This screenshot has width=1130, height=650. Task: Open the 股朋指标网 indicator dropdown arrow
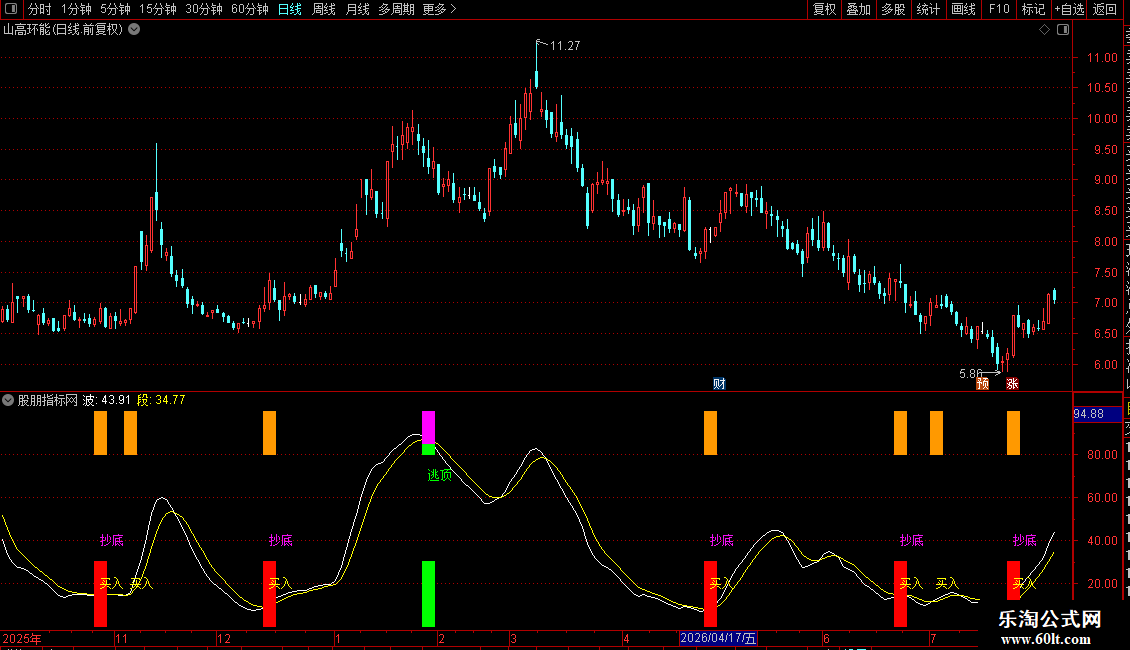[x=8, y=400]
